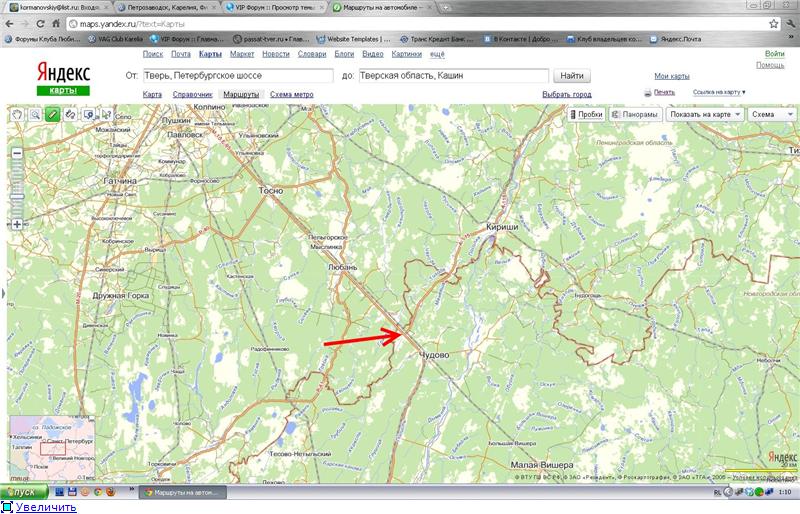Open Яндекс.Почта bookmark

click(676, 39)
